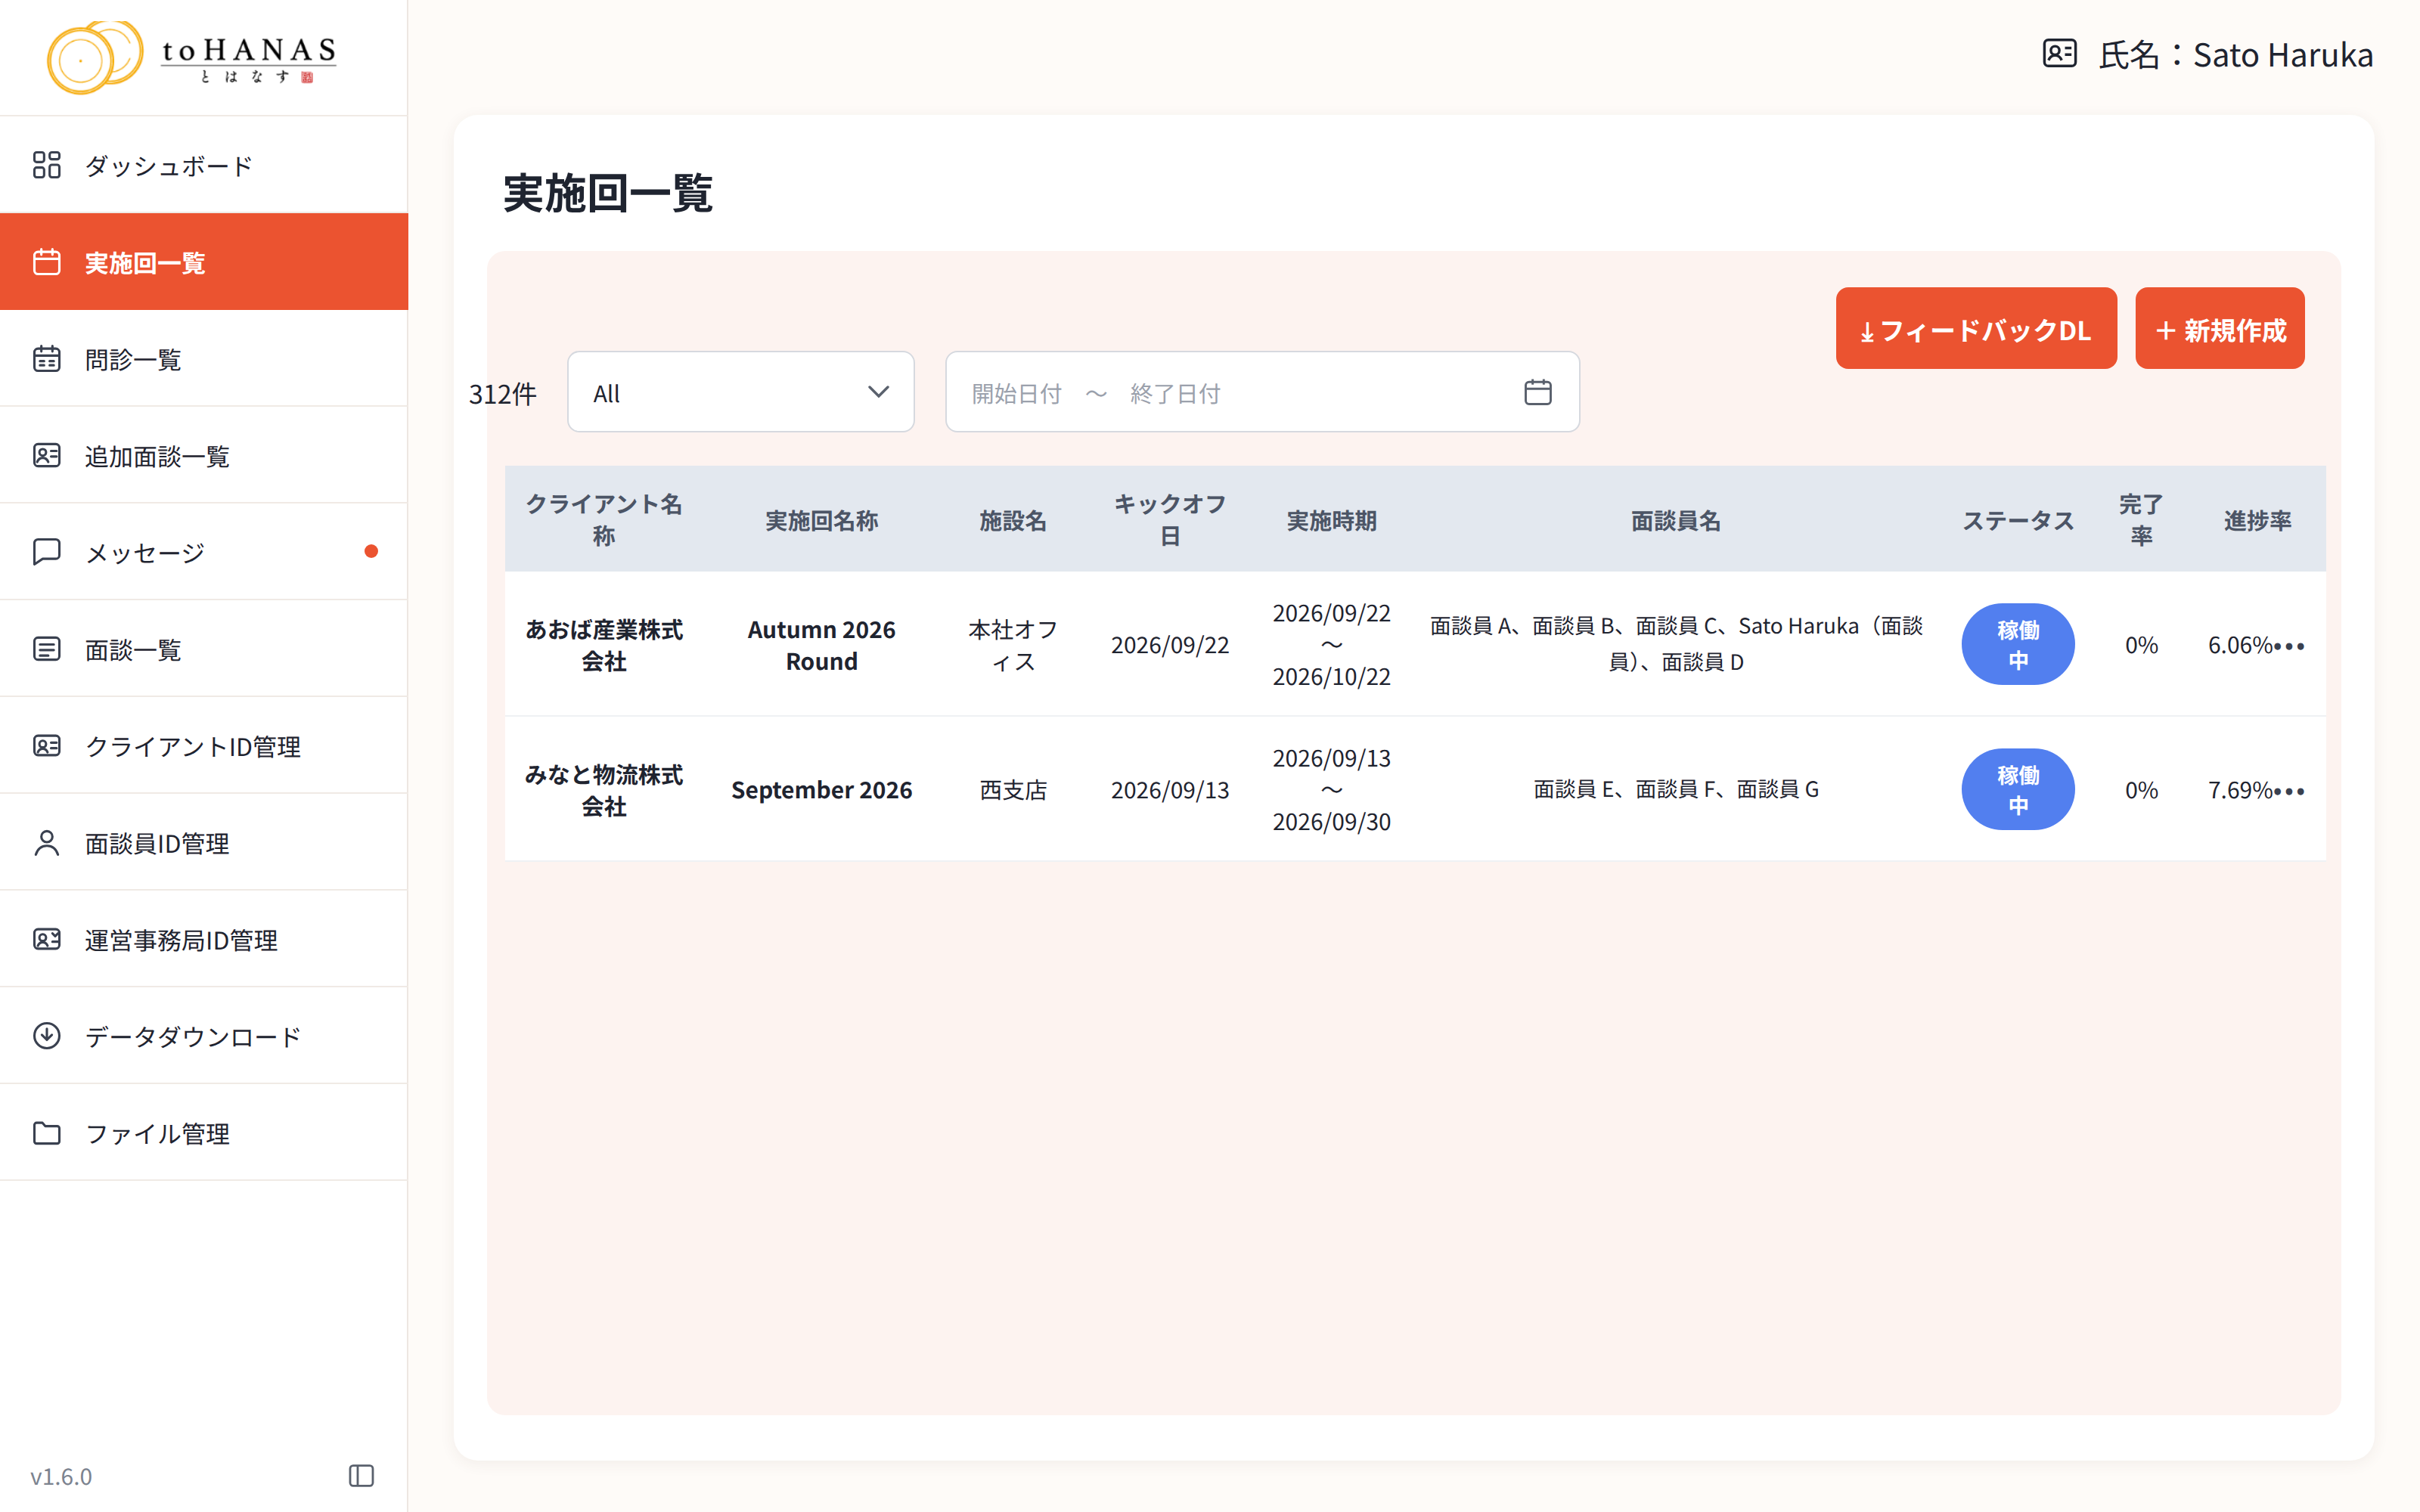Click the 進捗率 column header
This screenshot has width=2420, height=1512.
point(2257,520)
